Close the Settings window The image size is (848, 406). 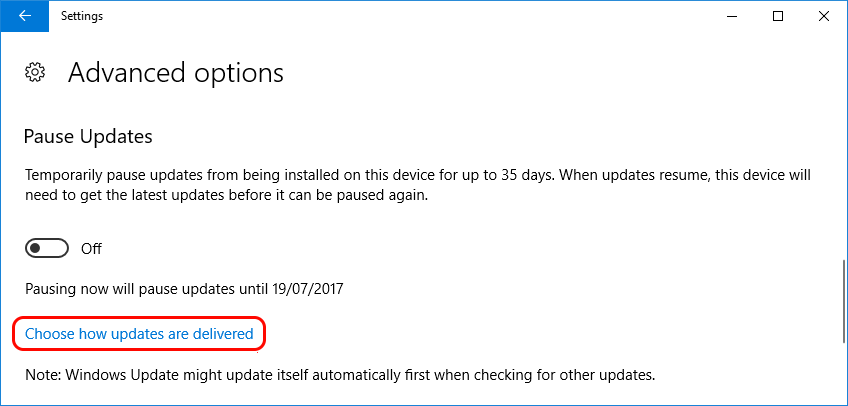824,16
